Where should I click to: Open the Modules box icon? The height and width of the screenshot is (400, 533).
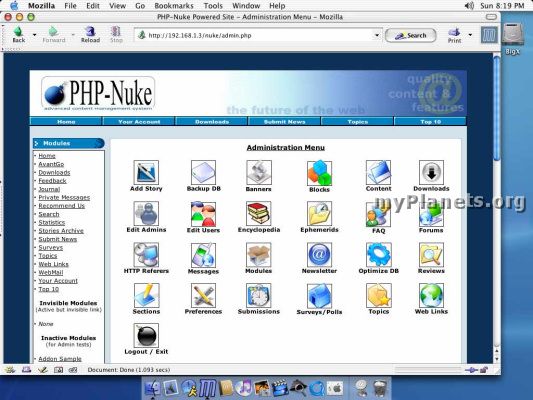pyautogui.click(x=259, y=255)
